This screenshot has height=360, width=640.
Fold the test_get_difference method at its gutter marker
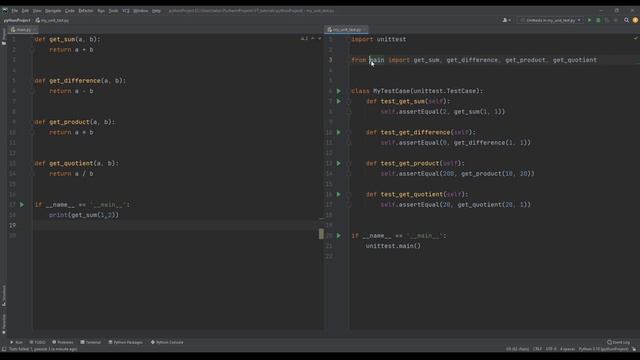point(349,132)
